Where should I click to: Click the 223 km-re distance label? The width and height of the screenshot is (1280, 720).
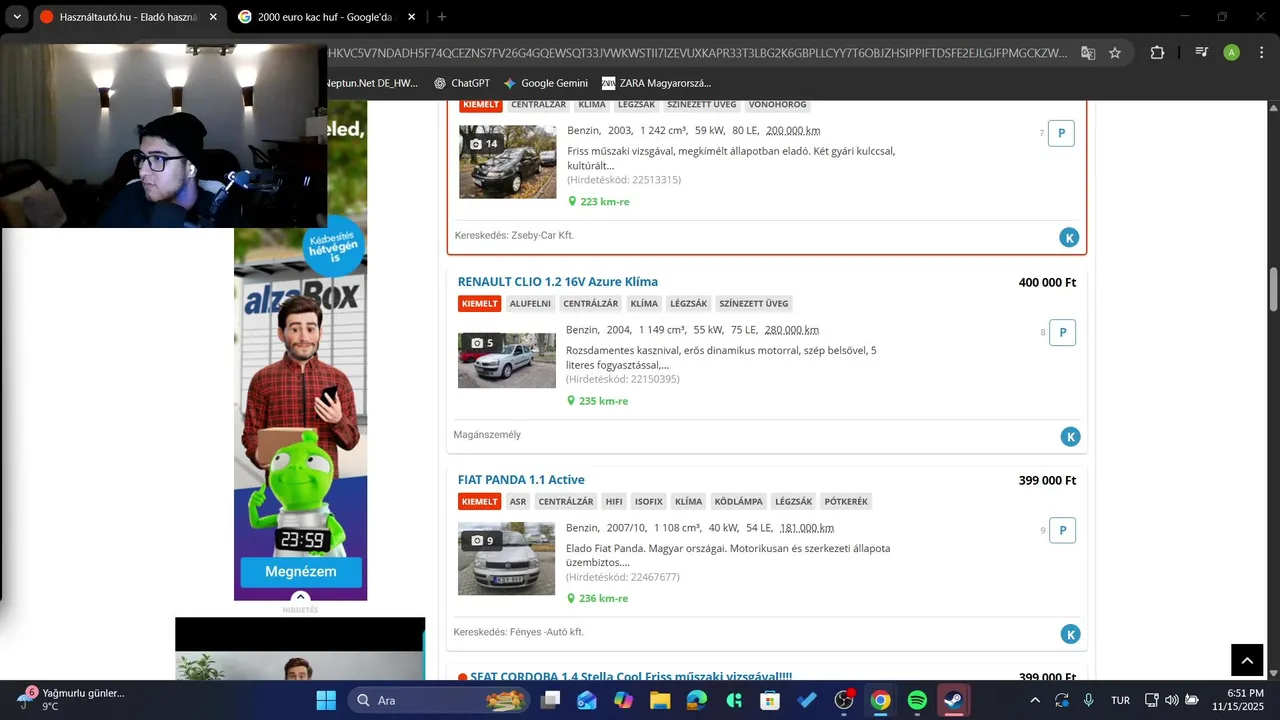604,202
